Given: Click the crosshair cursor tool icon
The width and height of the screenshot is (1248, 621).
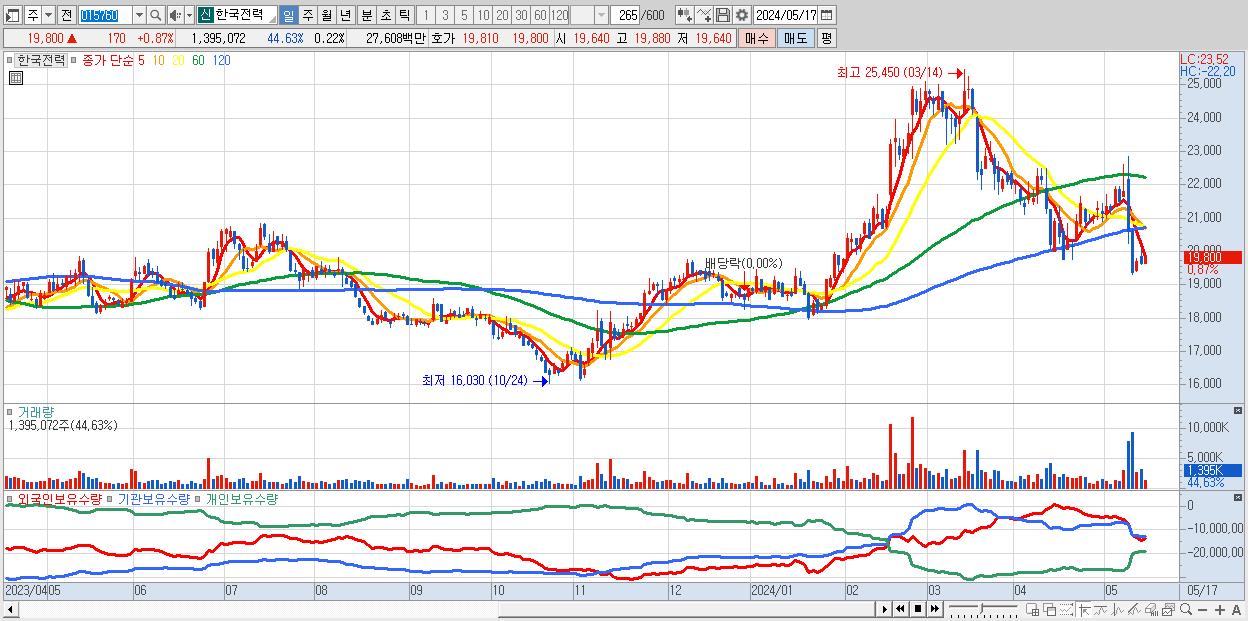Looking at the screenshot, I should [1084, 609].
